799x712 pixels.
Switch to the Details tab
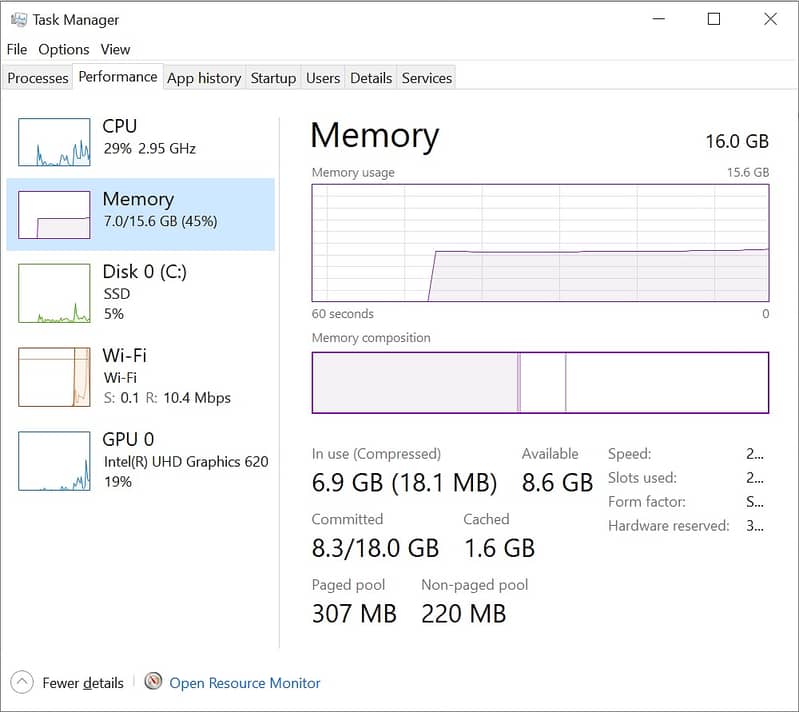click(x=371, y=78)
